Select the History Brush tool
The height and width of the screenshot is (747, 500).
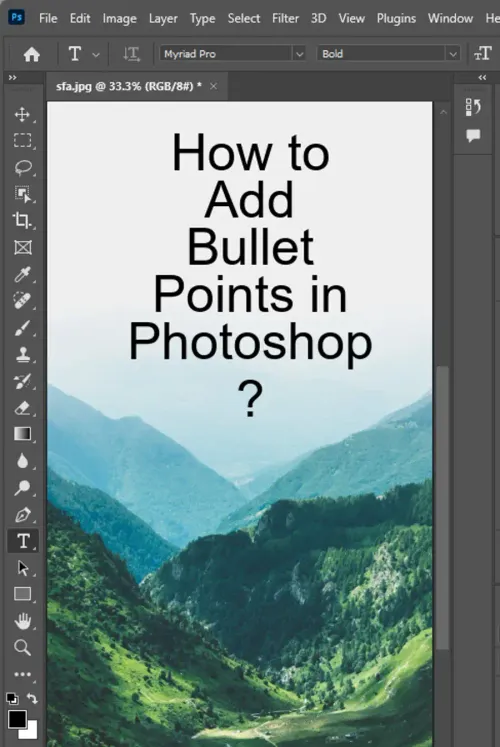pyautogui.click(x=22, y=381)
